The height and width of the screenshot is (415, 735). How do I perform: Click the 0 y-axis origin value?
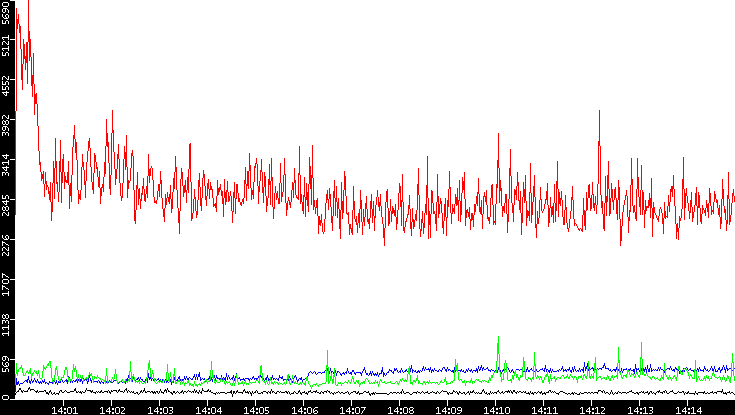point(5,398)
